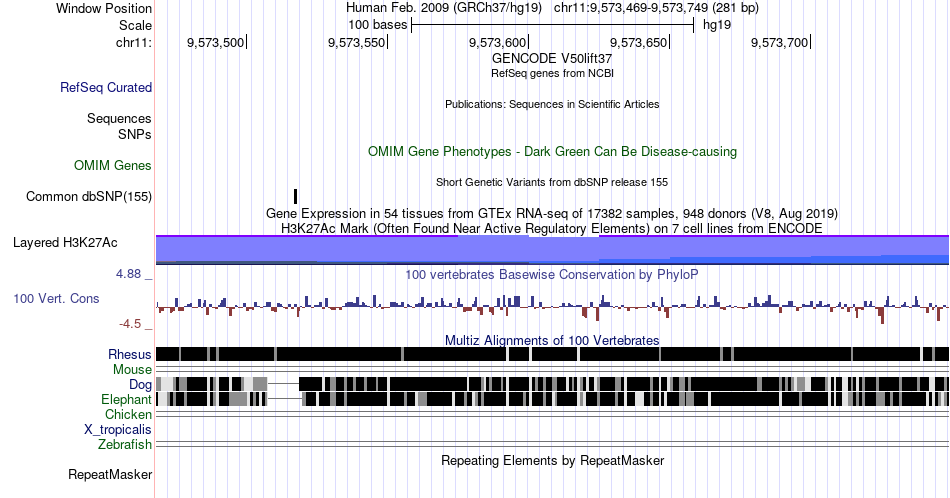
Task: Select the Chicken alignment label
Action: (128, 414)
